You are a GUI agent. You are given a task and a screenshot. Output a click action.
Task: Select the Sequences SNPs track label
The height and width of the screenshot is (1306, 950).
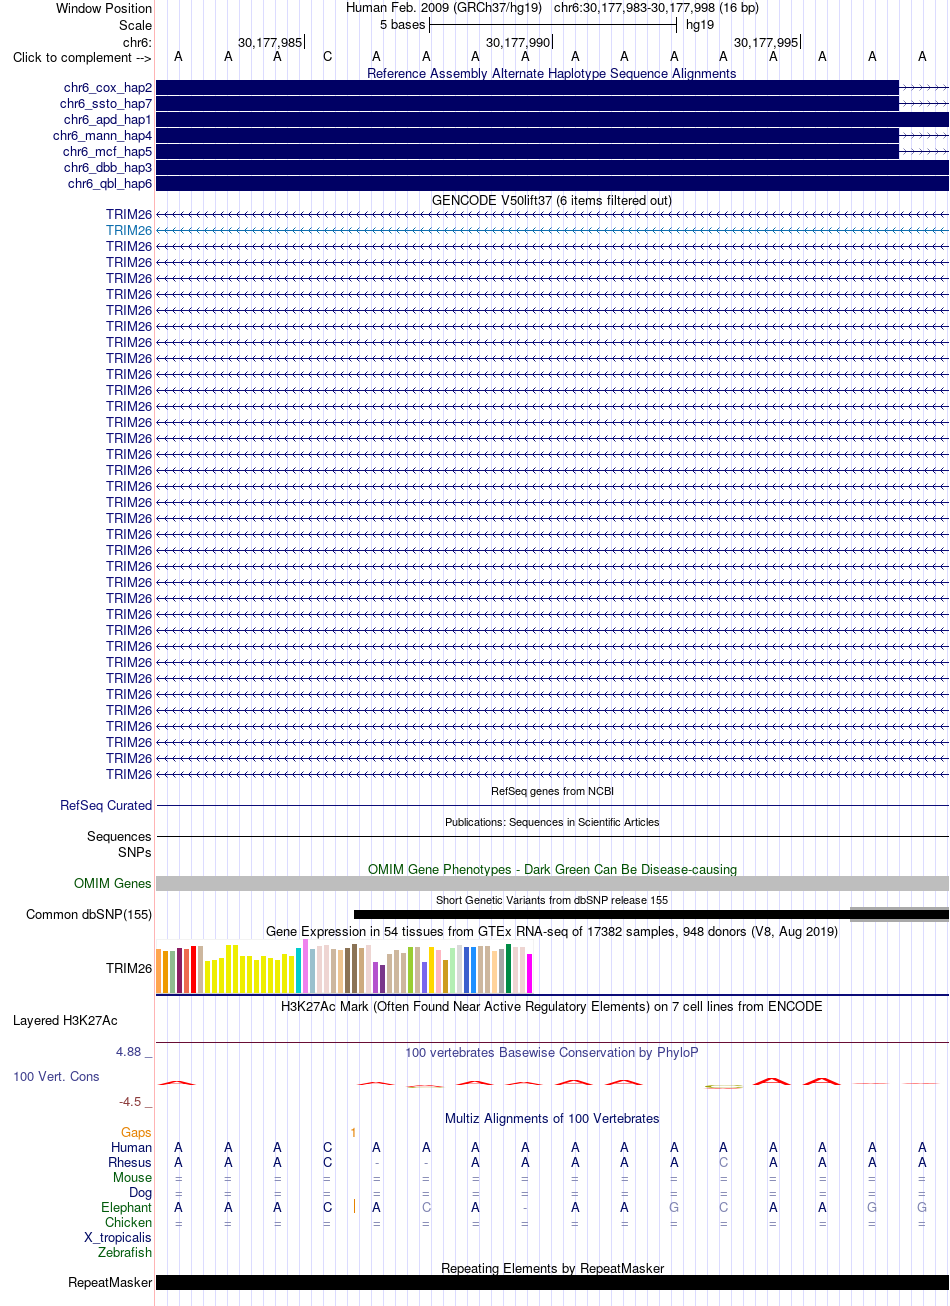pyautogui.click(x=119, y=844)
